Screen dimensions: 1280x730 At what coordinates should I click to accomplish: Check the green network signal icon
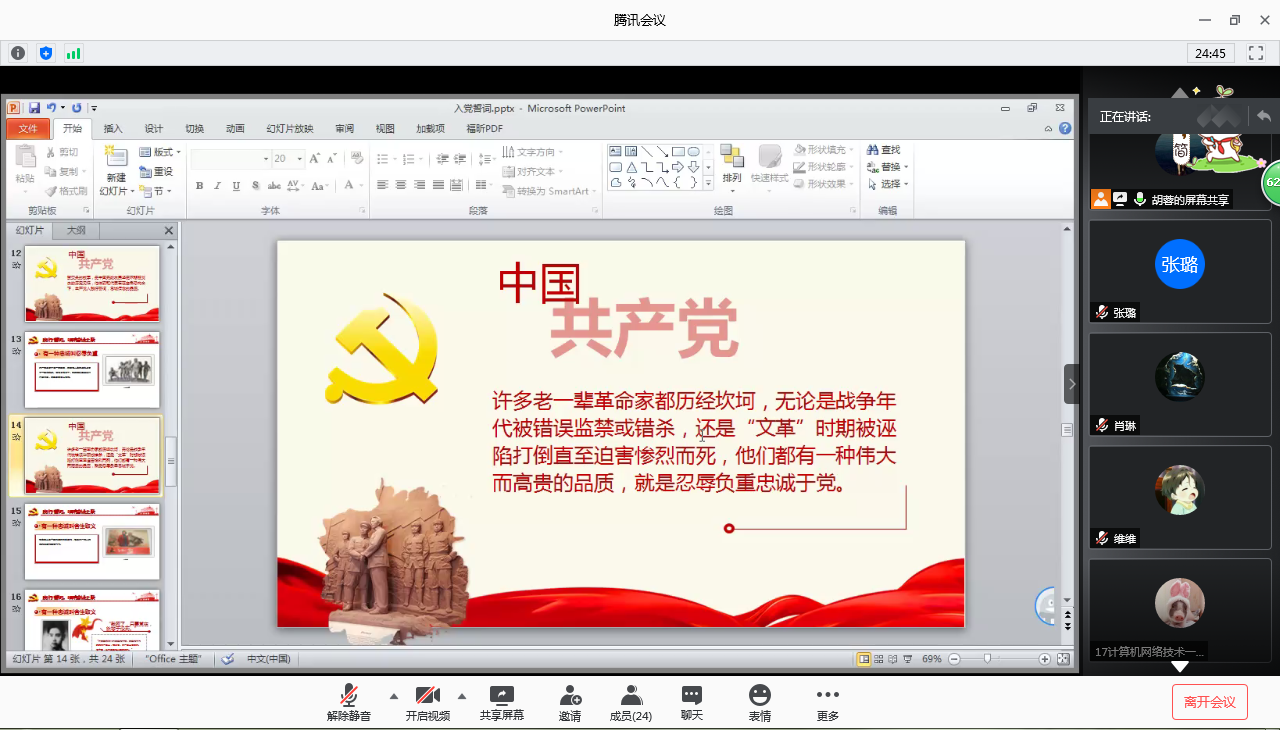point(73,53)
